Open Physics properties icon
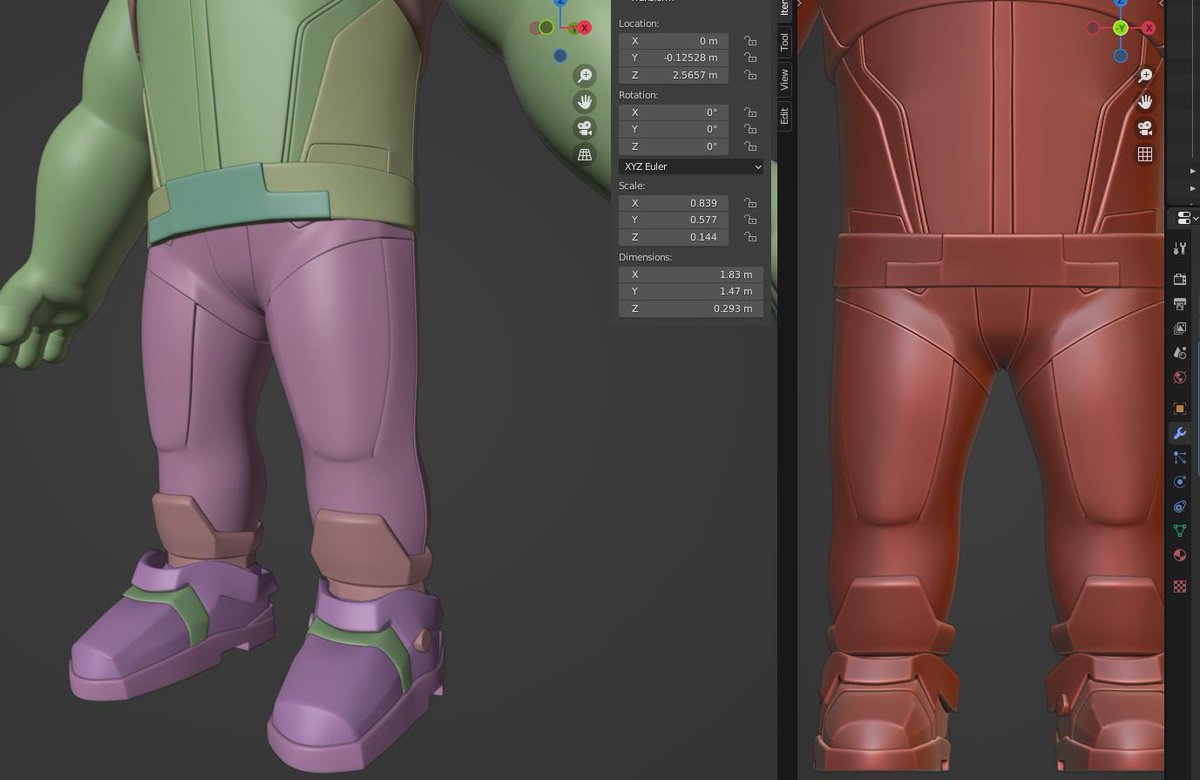The image size is (1200, 780). [x=1180, y=482]
